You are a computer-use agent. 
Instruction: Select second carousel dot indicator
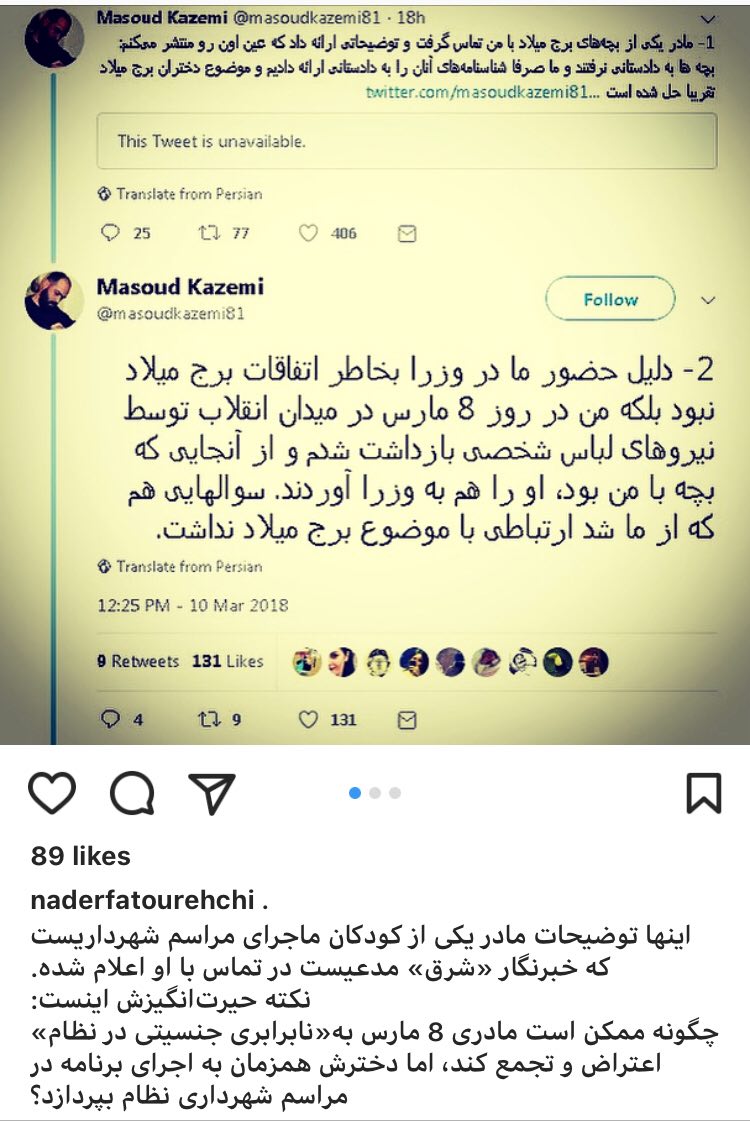pos(375,793)
